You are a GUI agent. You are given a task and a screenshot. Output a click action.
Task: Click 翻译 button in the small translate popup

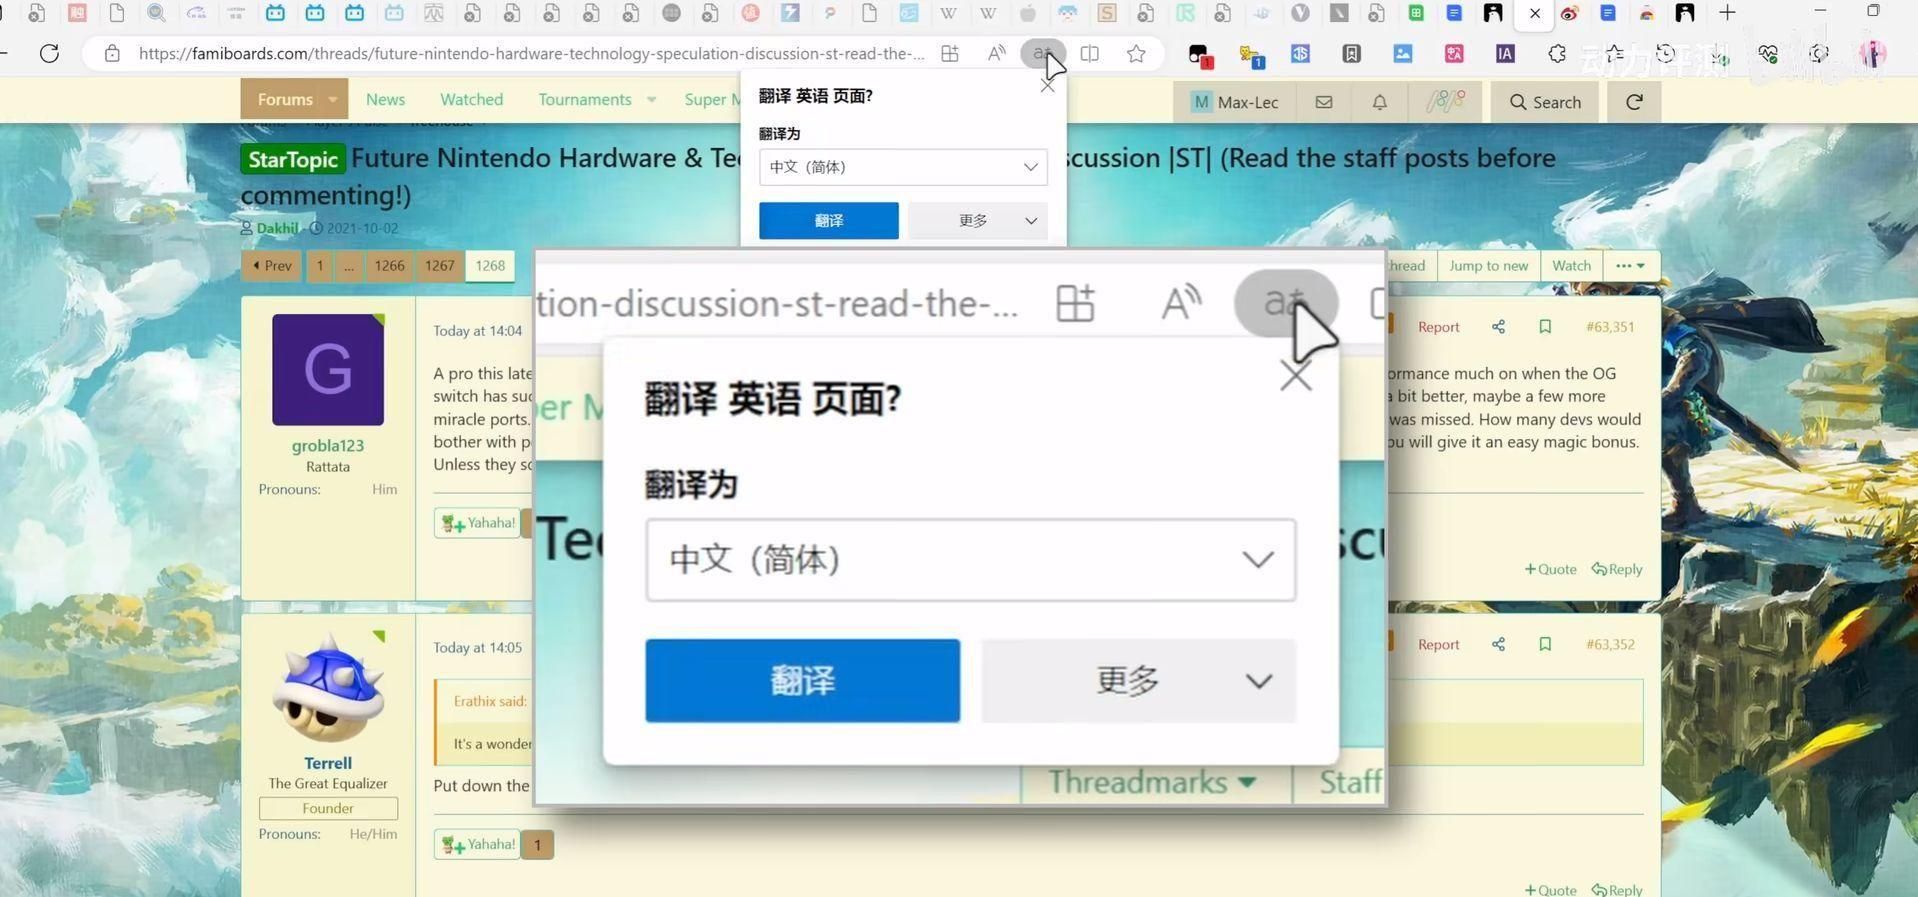click(828, 221)
